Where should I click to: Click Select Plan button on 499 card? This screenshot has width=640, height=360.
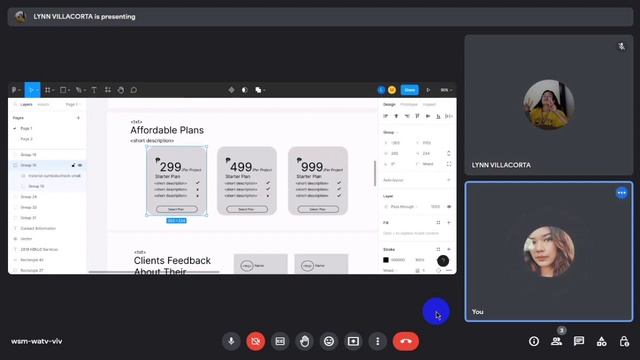[247, 209]
